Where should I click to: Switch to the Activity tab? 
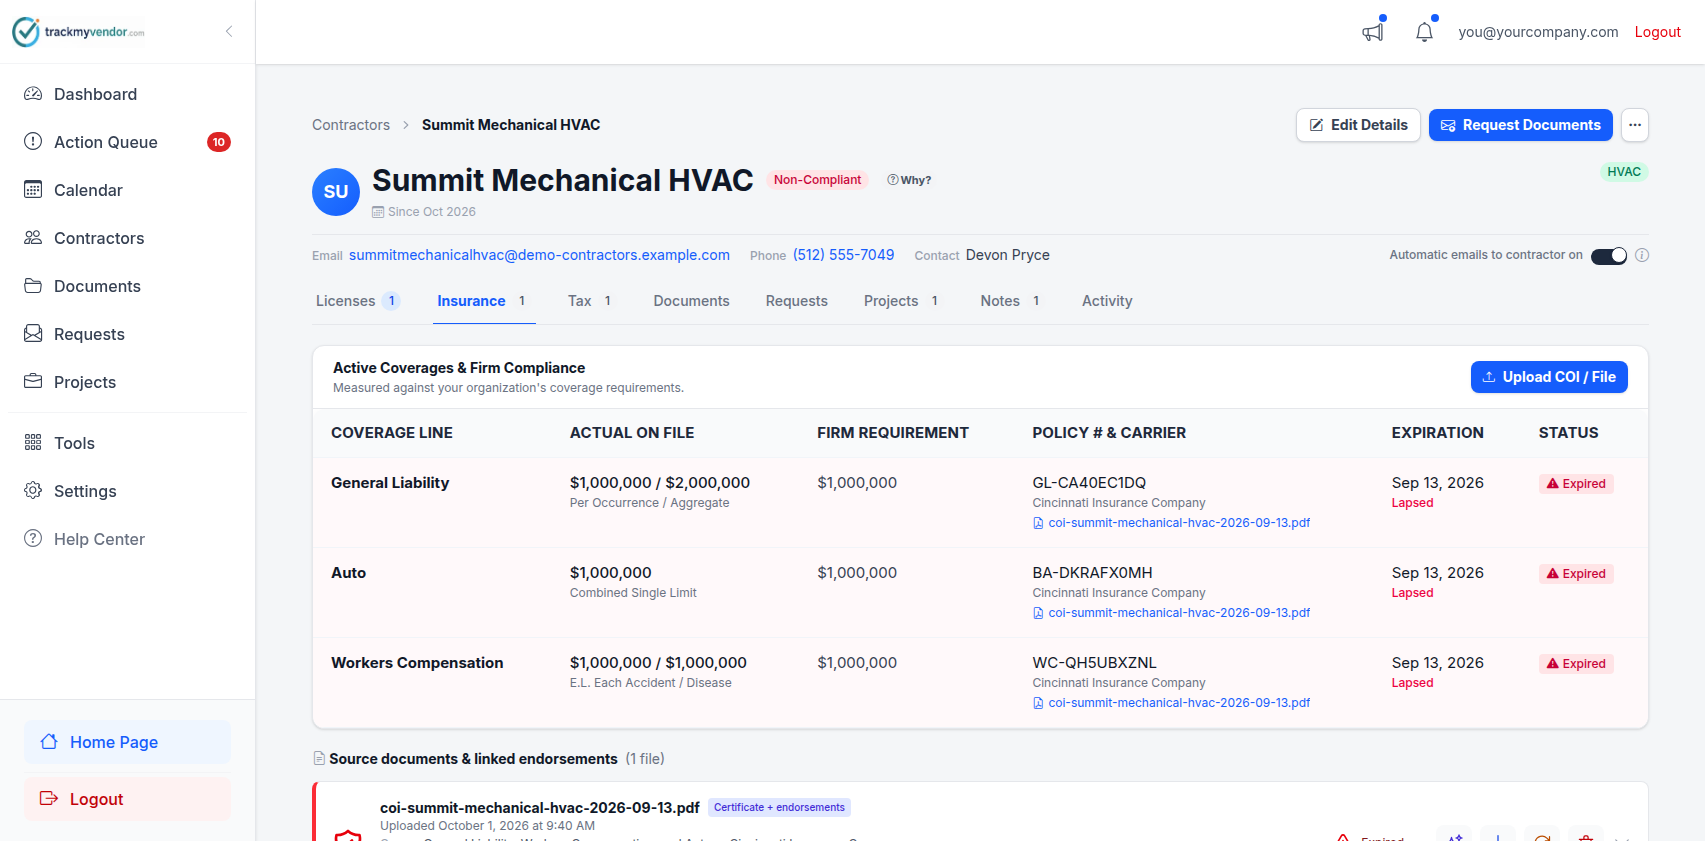pos(1107,301)
